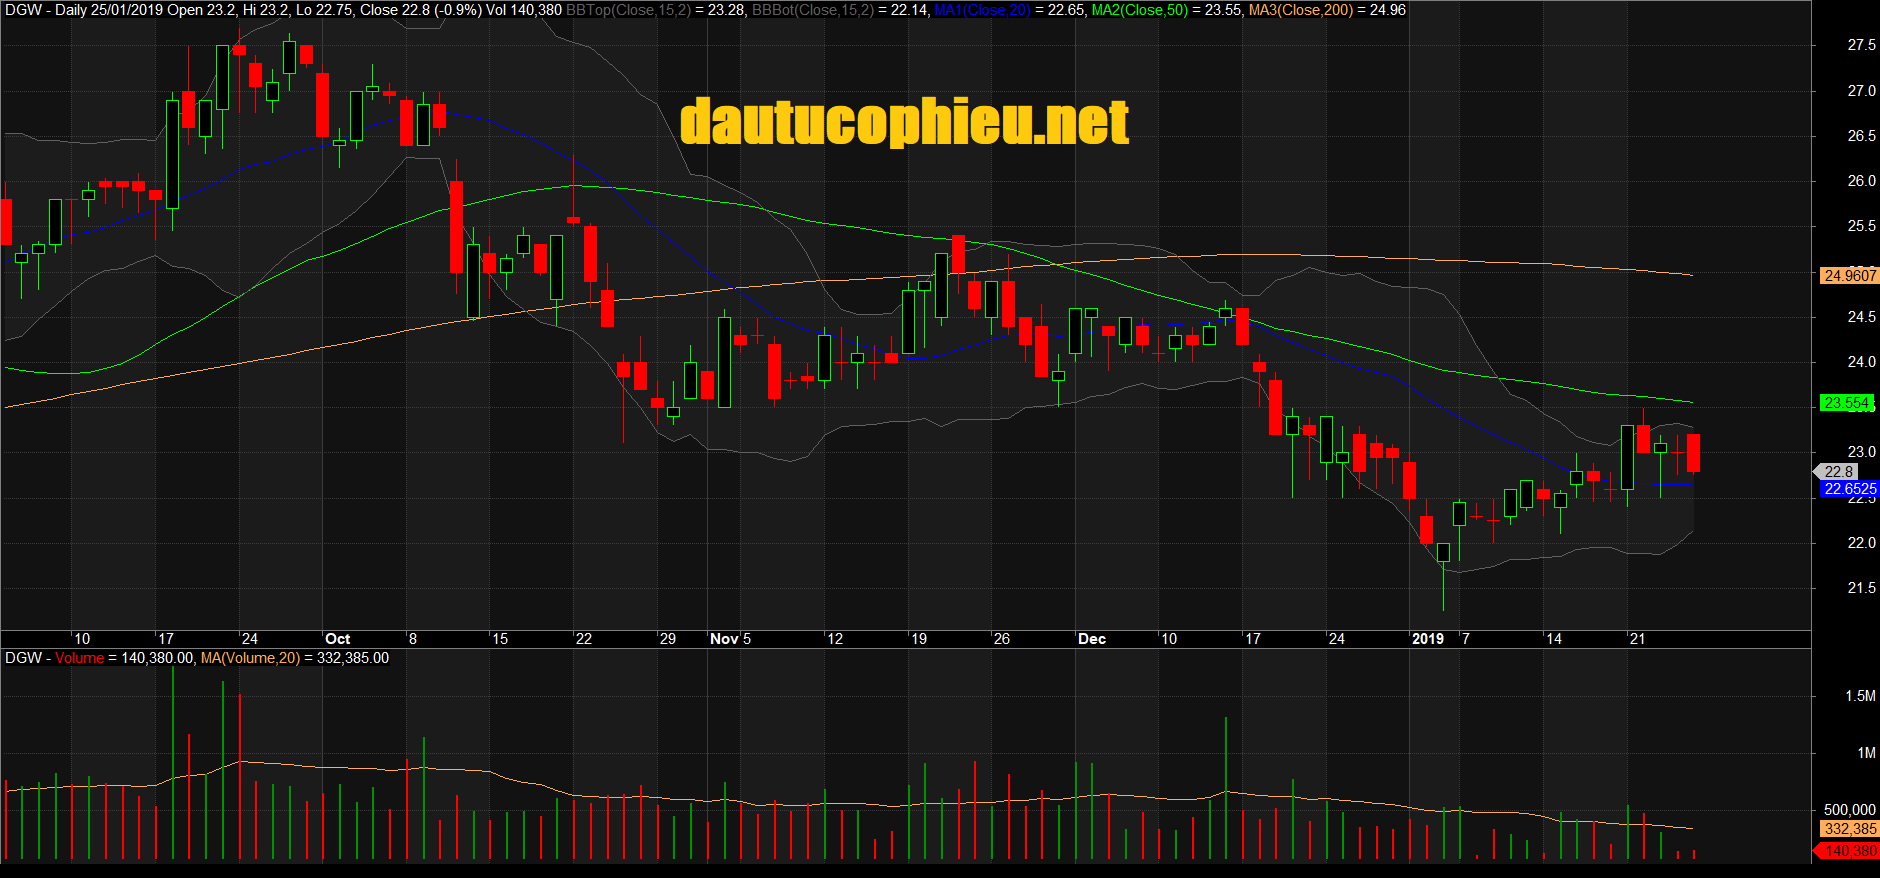Click the green MA2(Close,50) indicator label
The height and width of the screenshot is (878, 1880).
(1140, 10)
